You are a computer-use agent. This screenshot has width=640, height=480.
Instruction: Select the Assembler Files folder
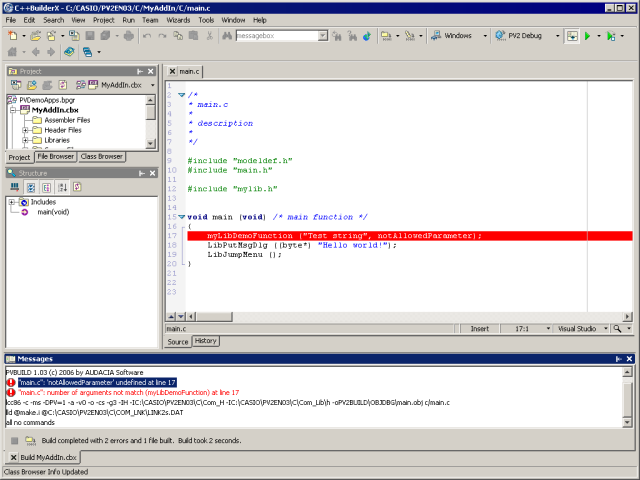click(x=67, y=120)
